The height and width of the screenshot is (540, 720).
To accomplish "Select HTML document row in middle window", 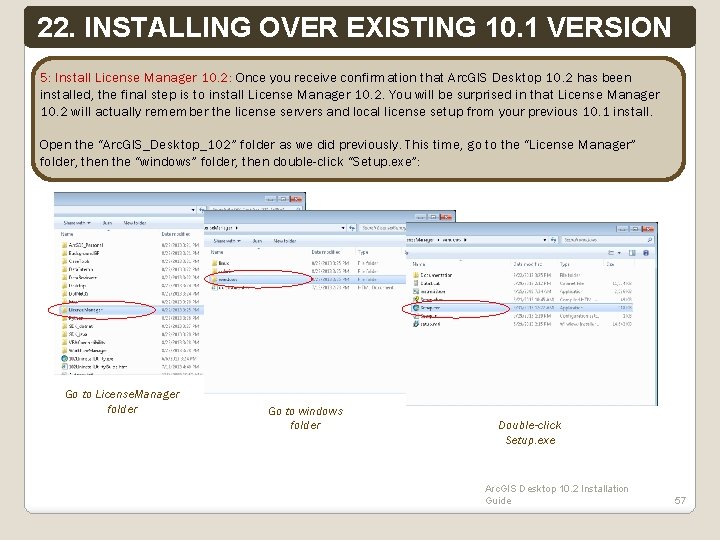I will [308, 287].
